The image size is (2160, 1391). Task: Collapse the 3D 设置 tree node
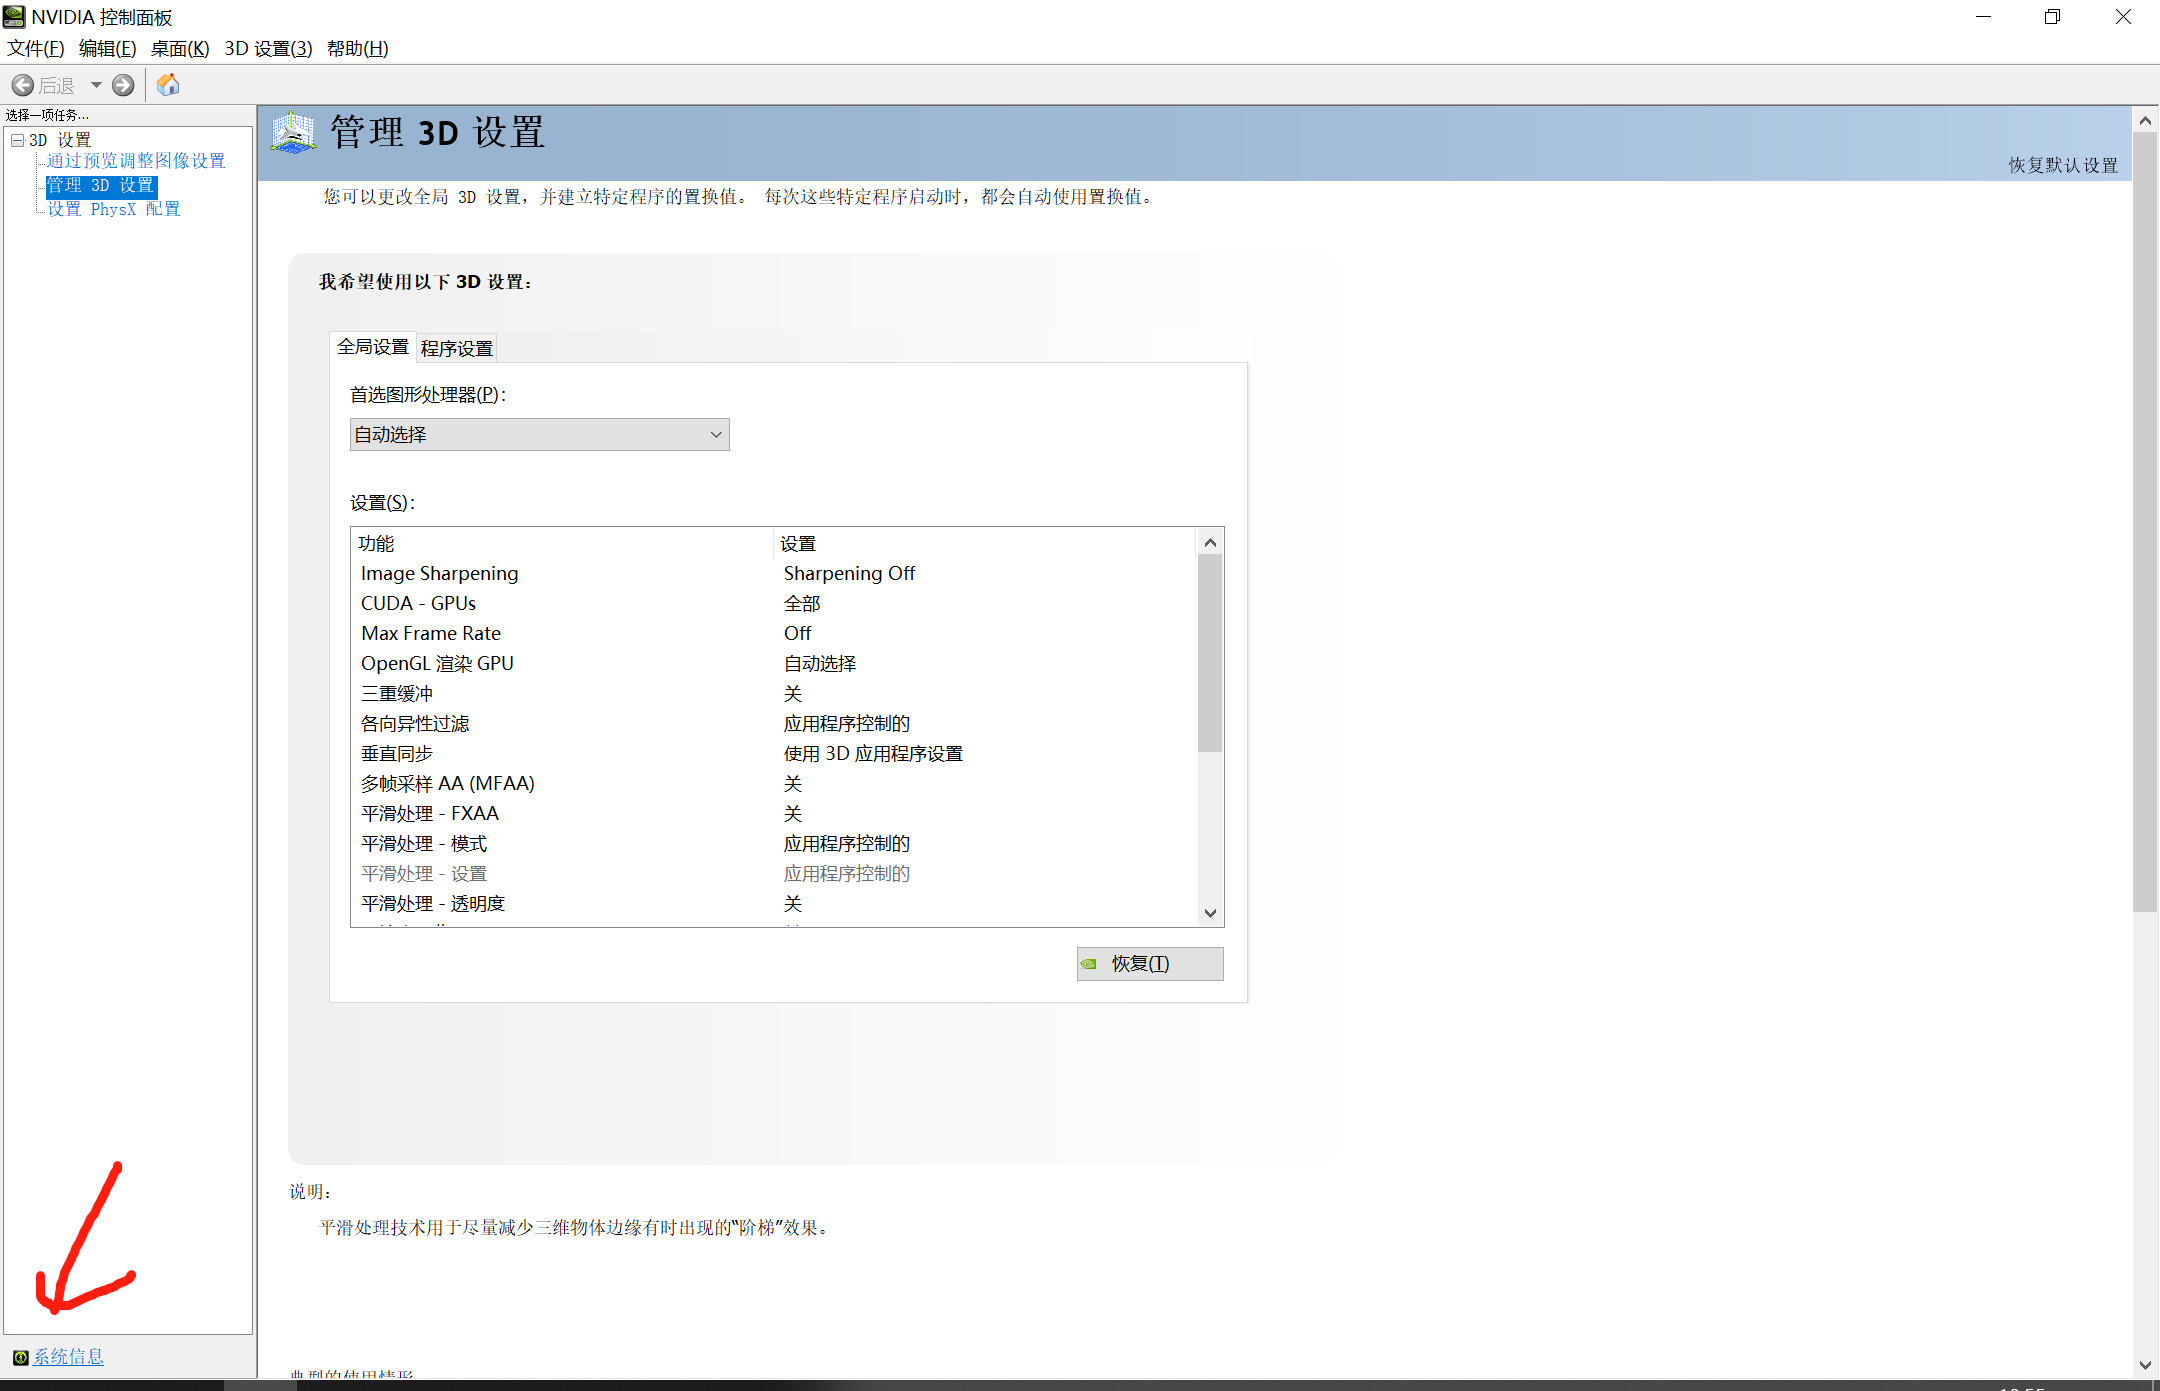[18, 140]
